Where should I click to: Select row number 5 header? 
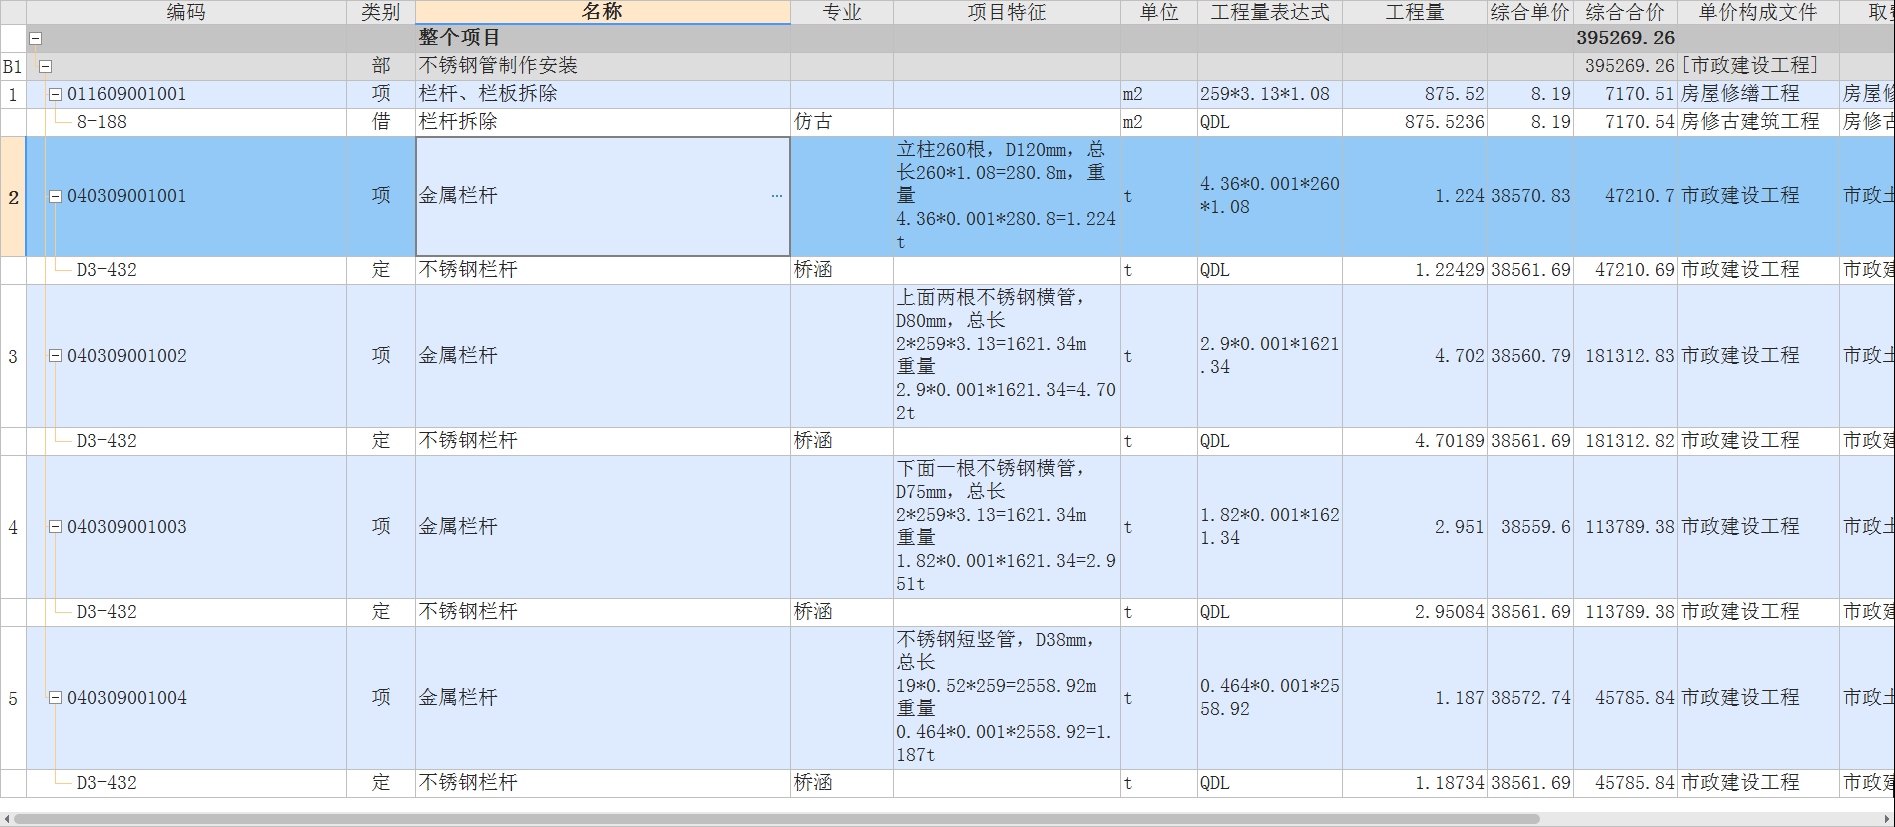click(13, 698)
